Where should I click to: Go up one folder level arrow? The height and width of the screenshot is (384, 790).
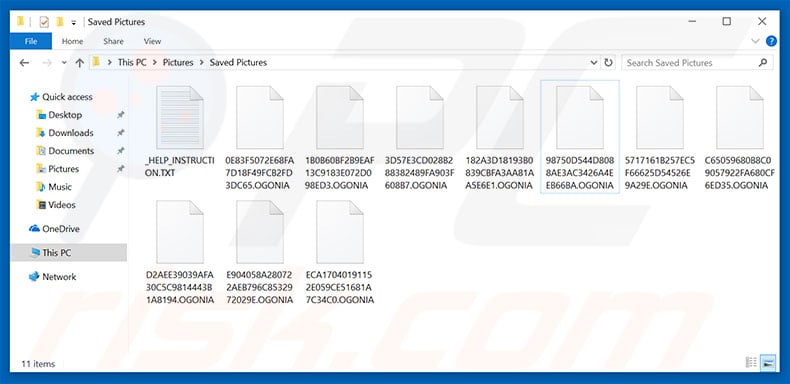79,62
